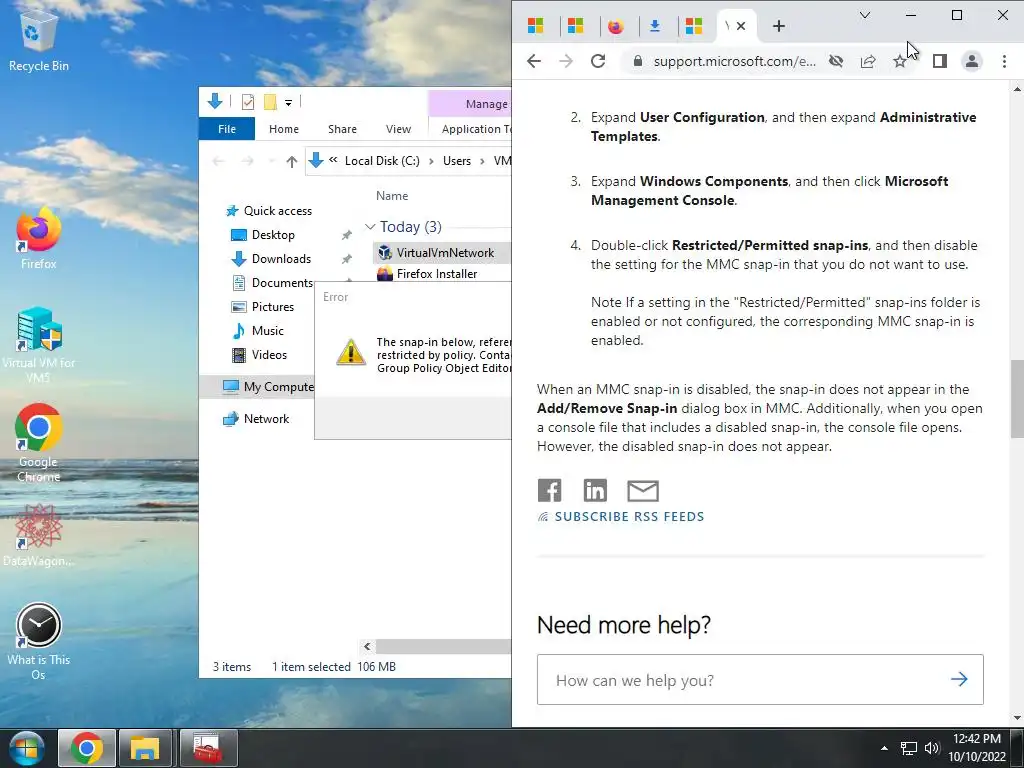Launch Firefox from the desktop shortcut

[x=38, y=238]
